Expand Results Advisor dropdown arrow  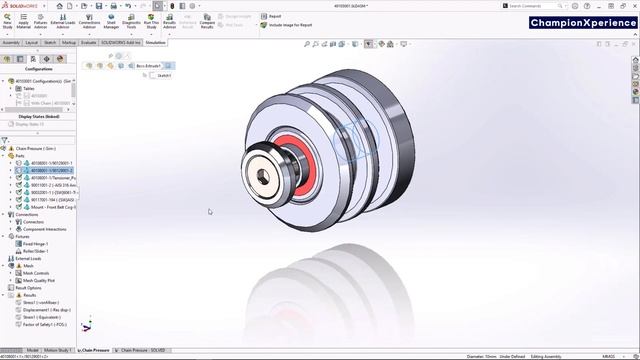pyautogui.click(x=169, y=35)
